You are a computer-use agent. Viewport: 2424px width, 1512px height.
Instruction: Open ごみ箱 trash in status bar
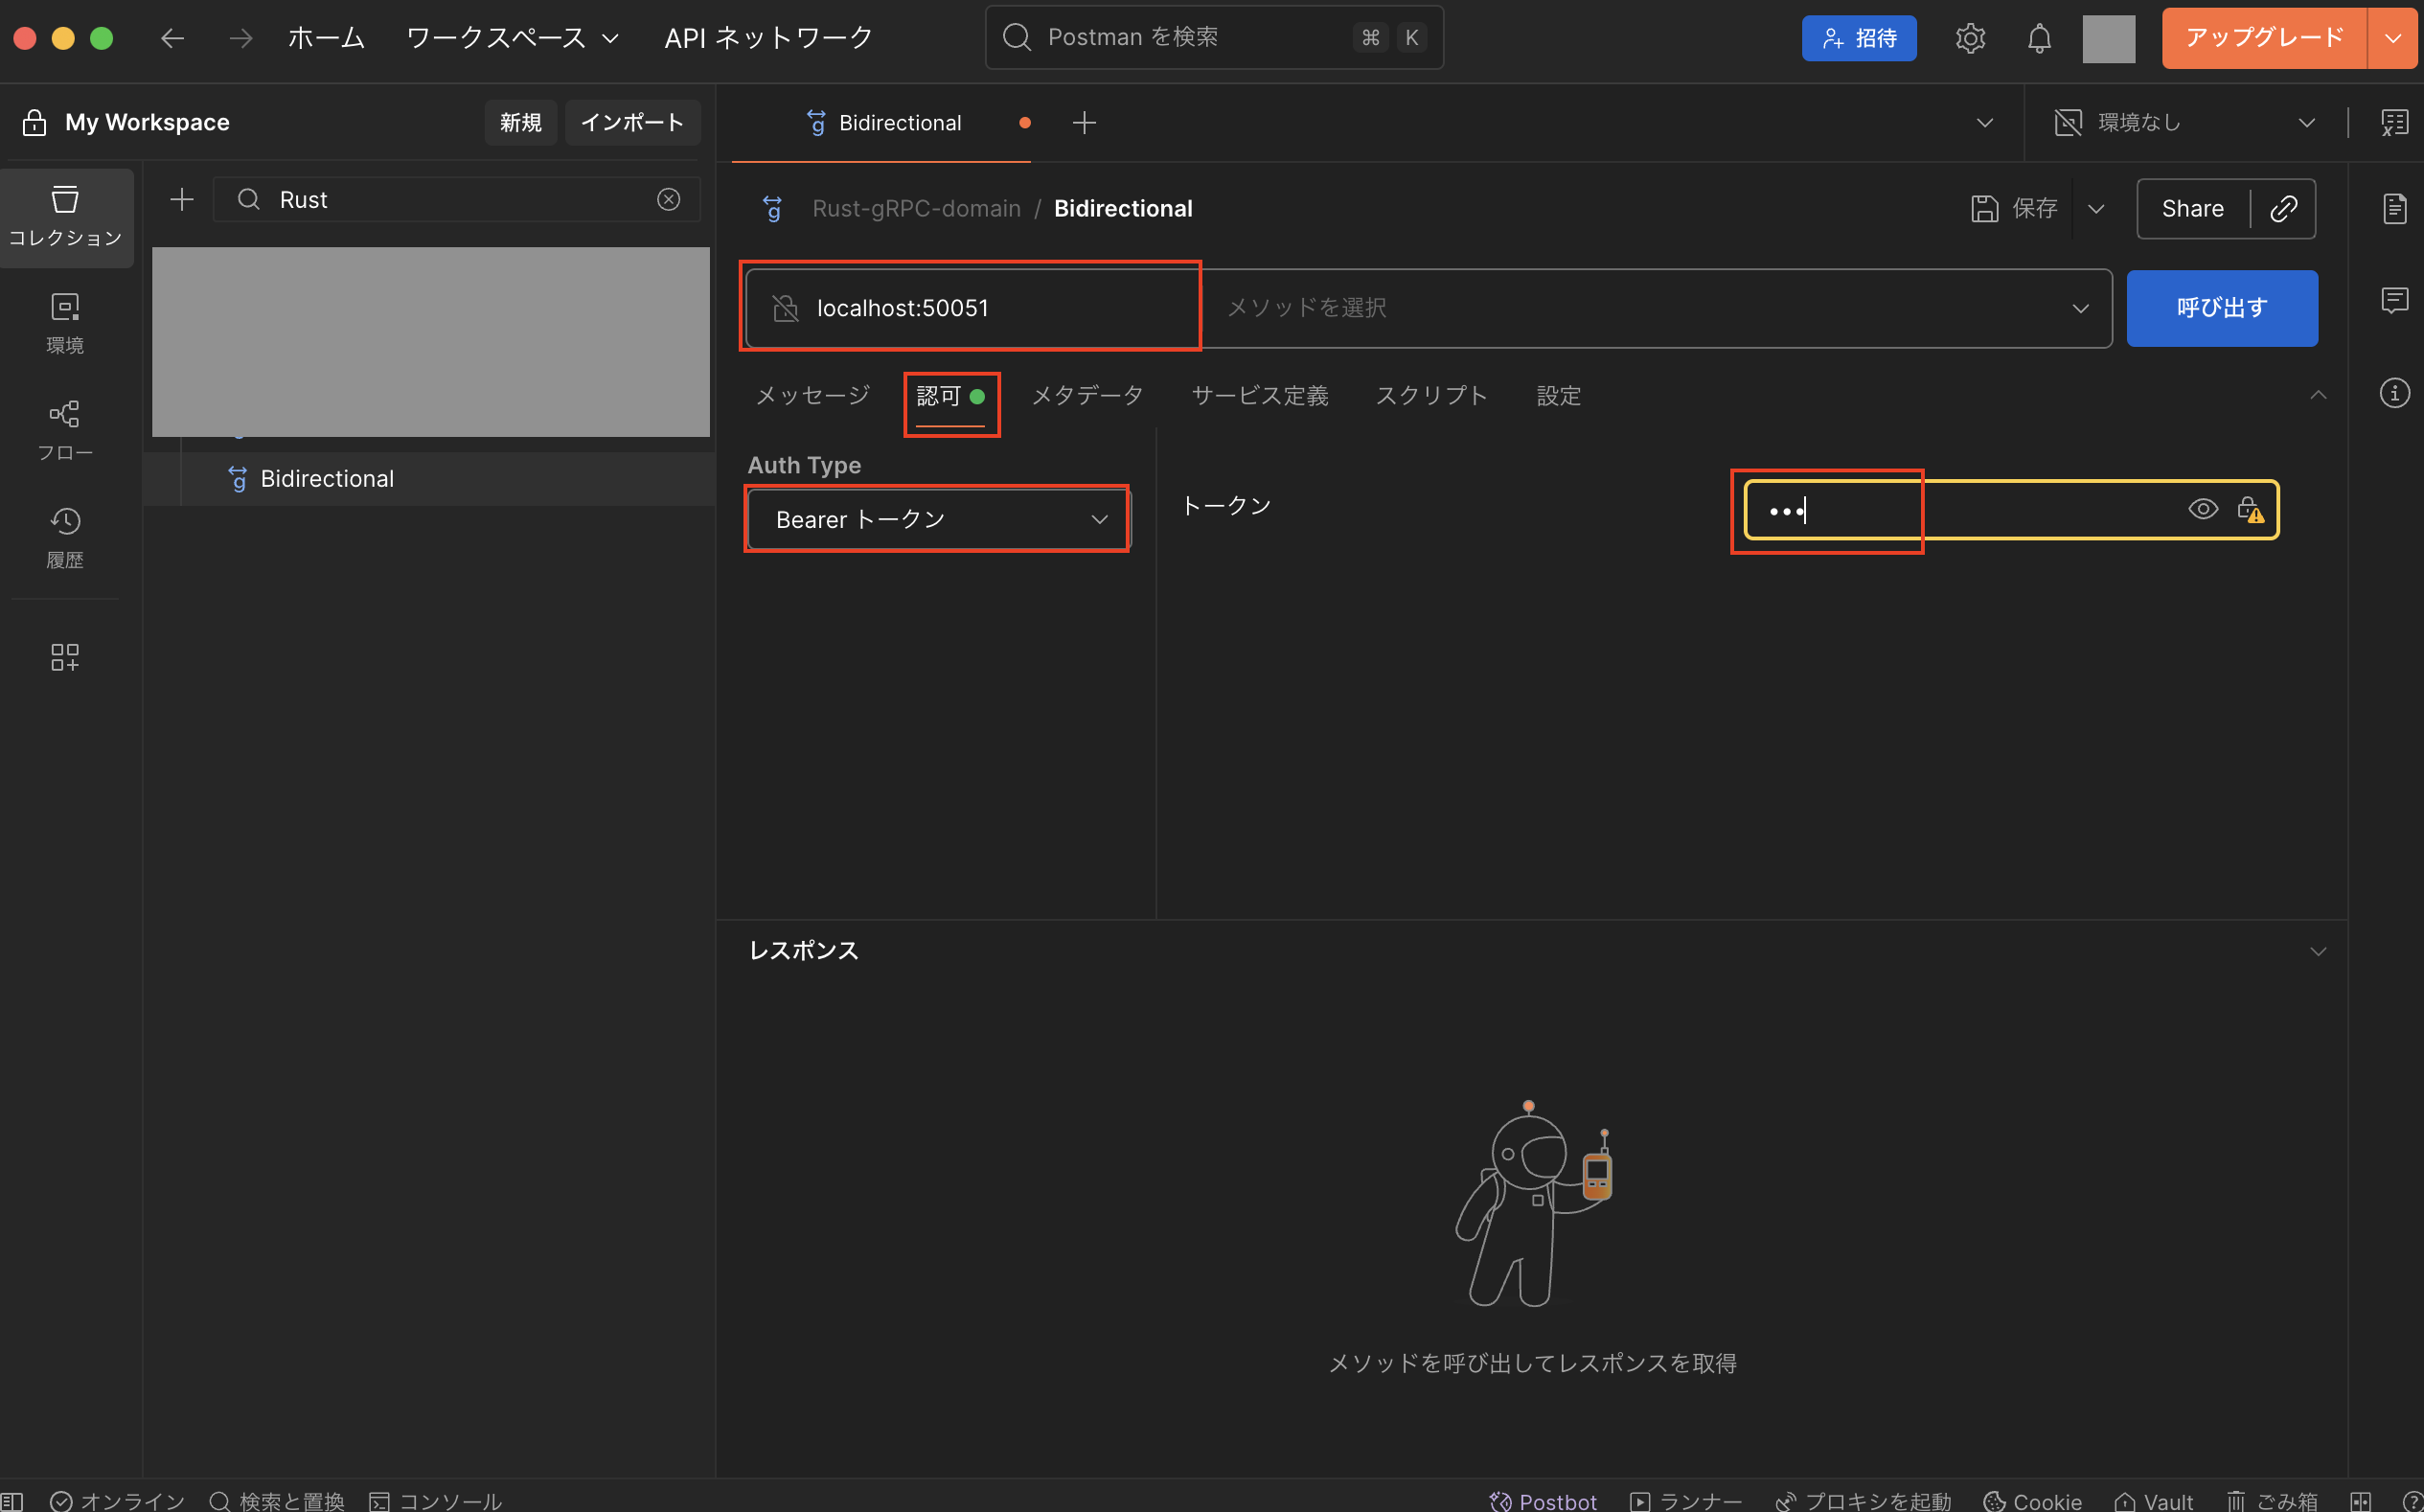pyautogui.click(x=2272, y=1501)
